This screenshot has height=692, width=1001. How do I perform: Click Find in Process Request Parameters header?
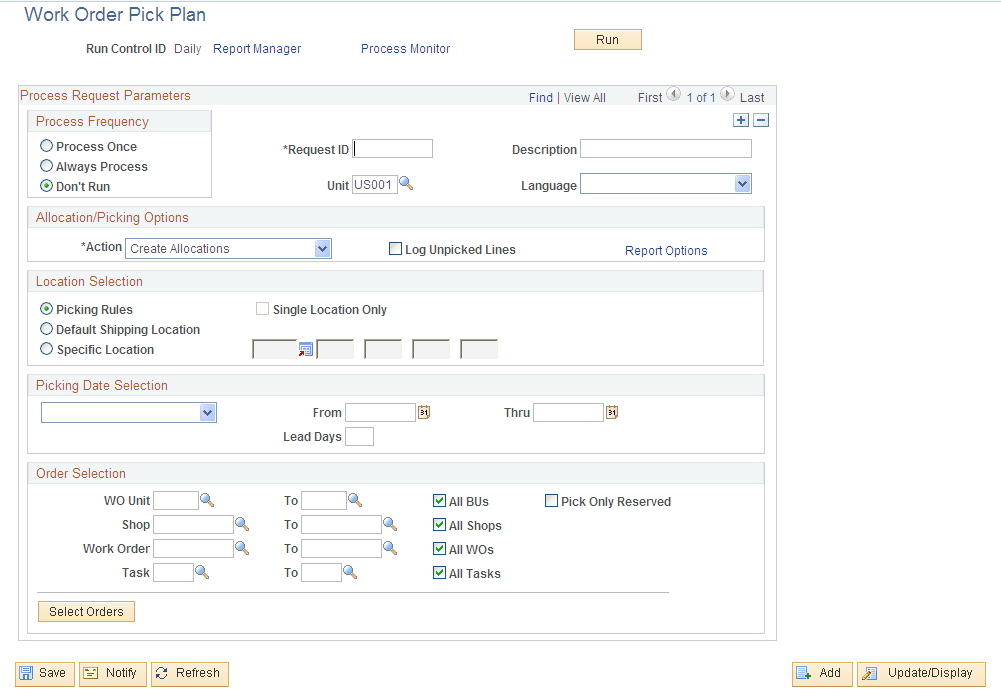(x=541, y=97)
